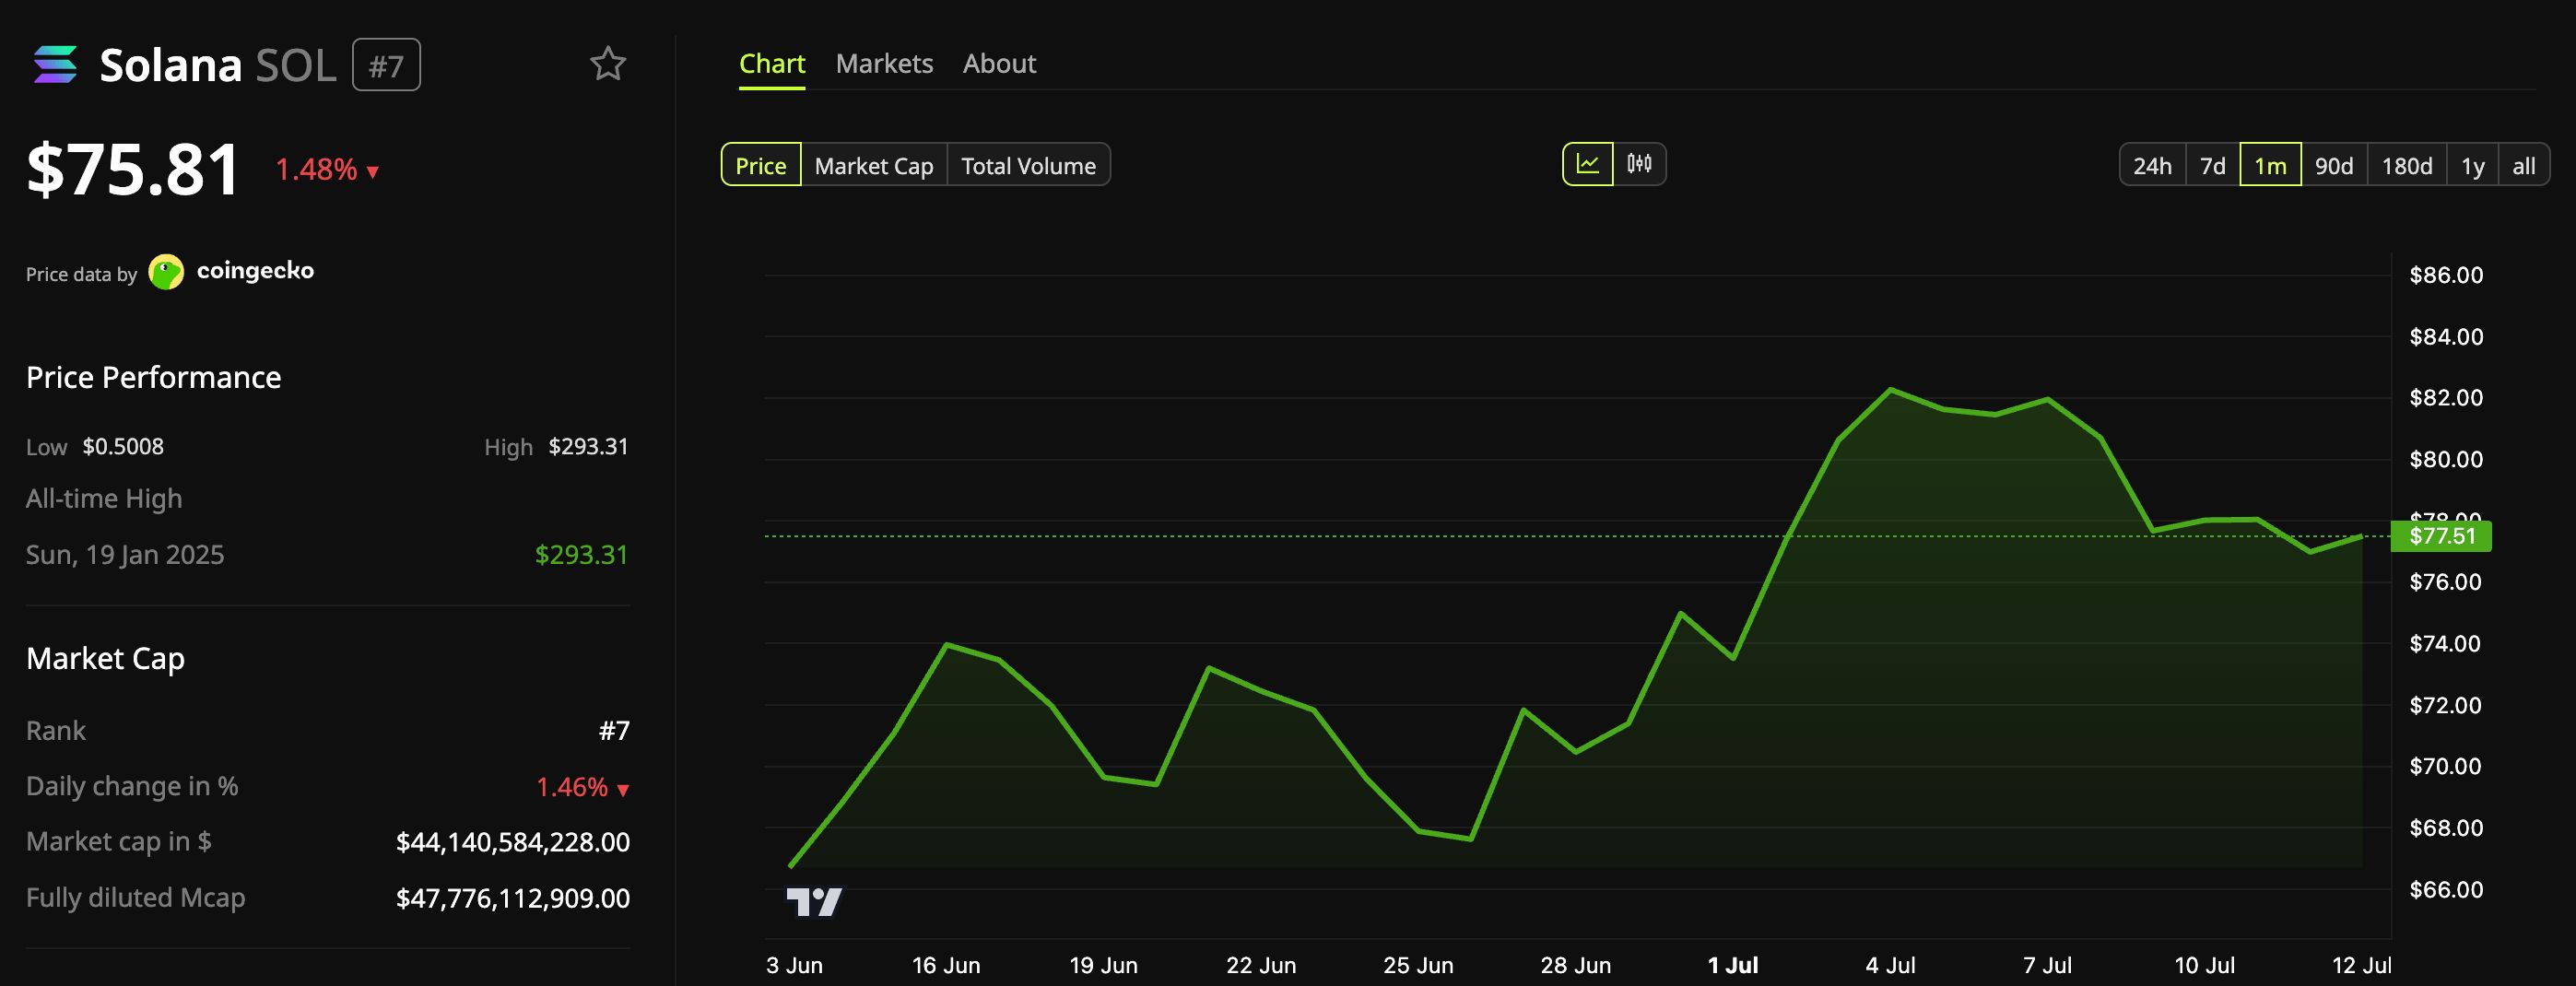This screenshot has width=2576, height=986.
Task: Switch to candlestick chart view
Action: click(x=1639, y=164)
